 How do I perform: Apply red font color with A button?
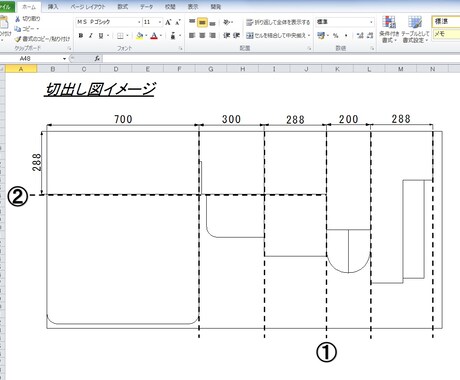154,36
